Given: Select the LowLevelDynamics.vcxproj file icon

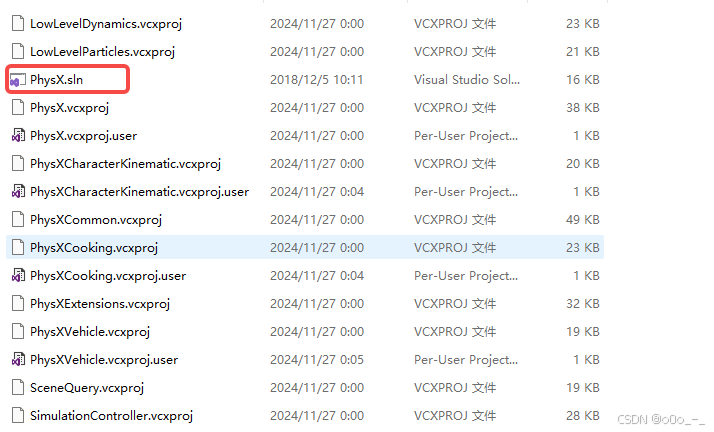Looking at the screenshot, I should coord(18,24).
